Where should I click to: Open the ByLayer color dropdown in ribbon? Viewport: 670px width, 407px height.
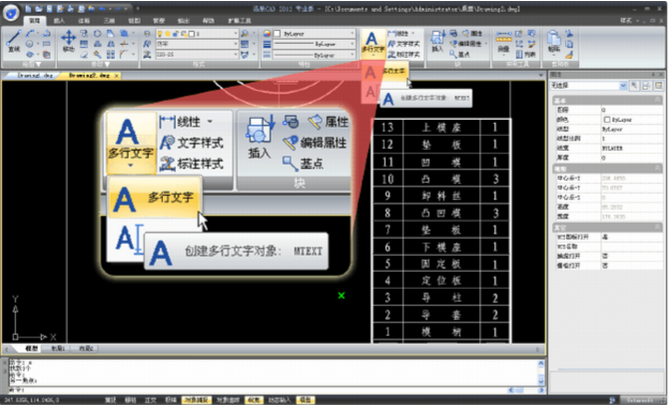click(x=314, y=33)
